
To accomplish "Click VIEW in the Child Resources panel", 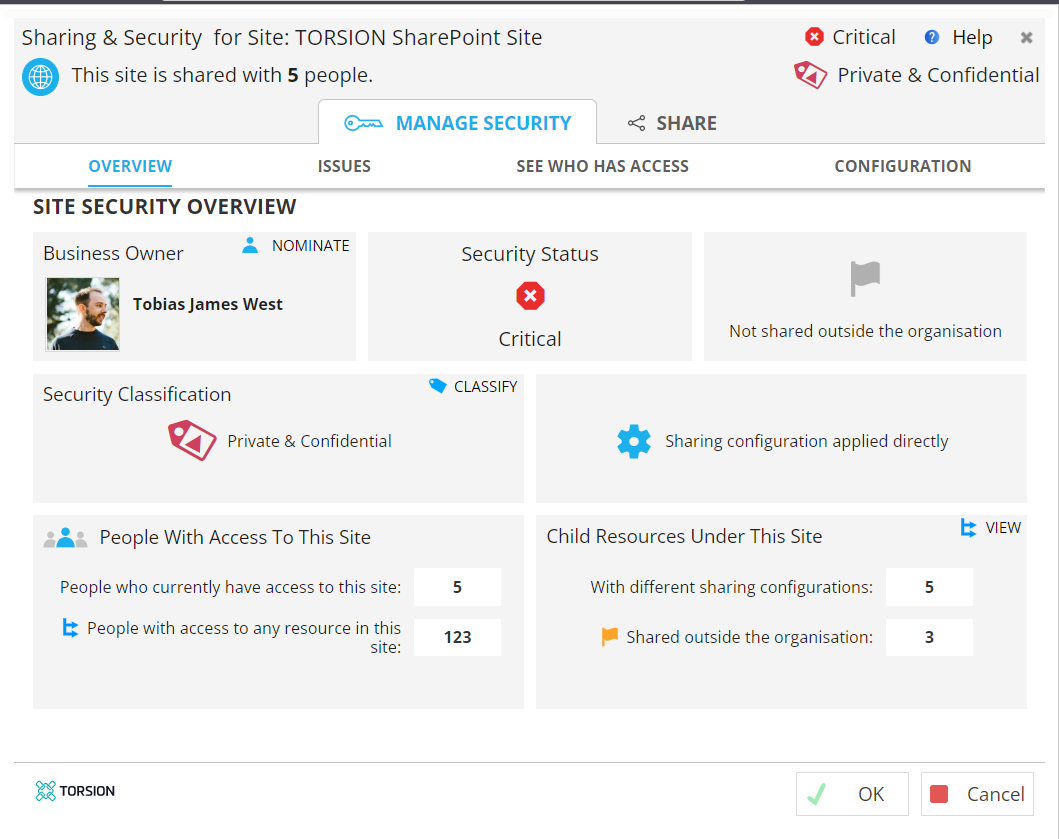I will coord(990,527).
